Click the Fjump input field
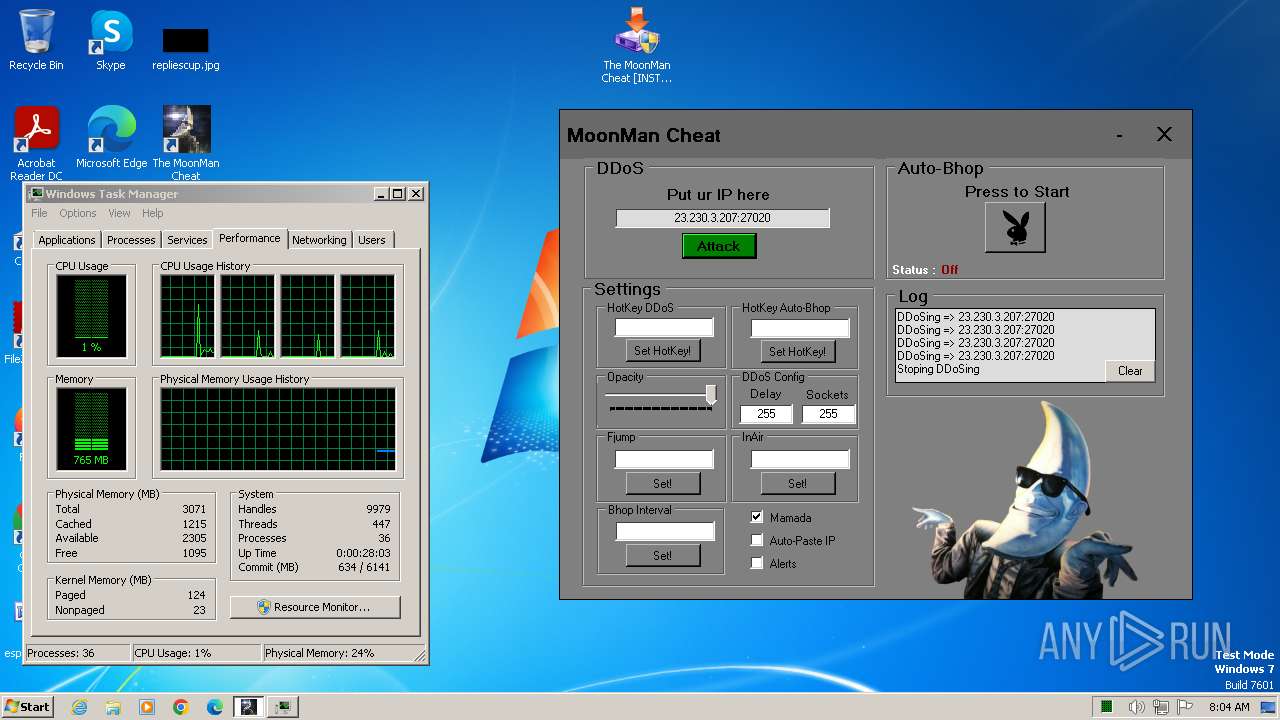This screenshot has height=720, width=1280. point(664,460)
